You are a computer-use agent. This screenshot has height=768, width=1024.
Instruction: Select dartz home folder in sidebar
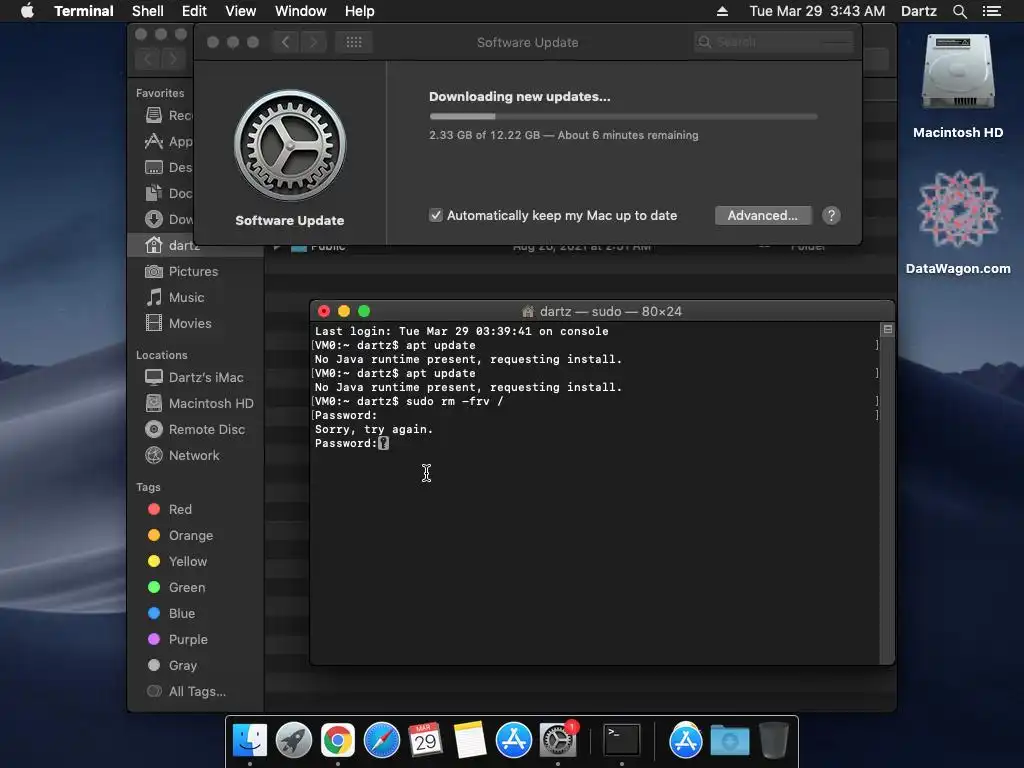pos(196,245)
